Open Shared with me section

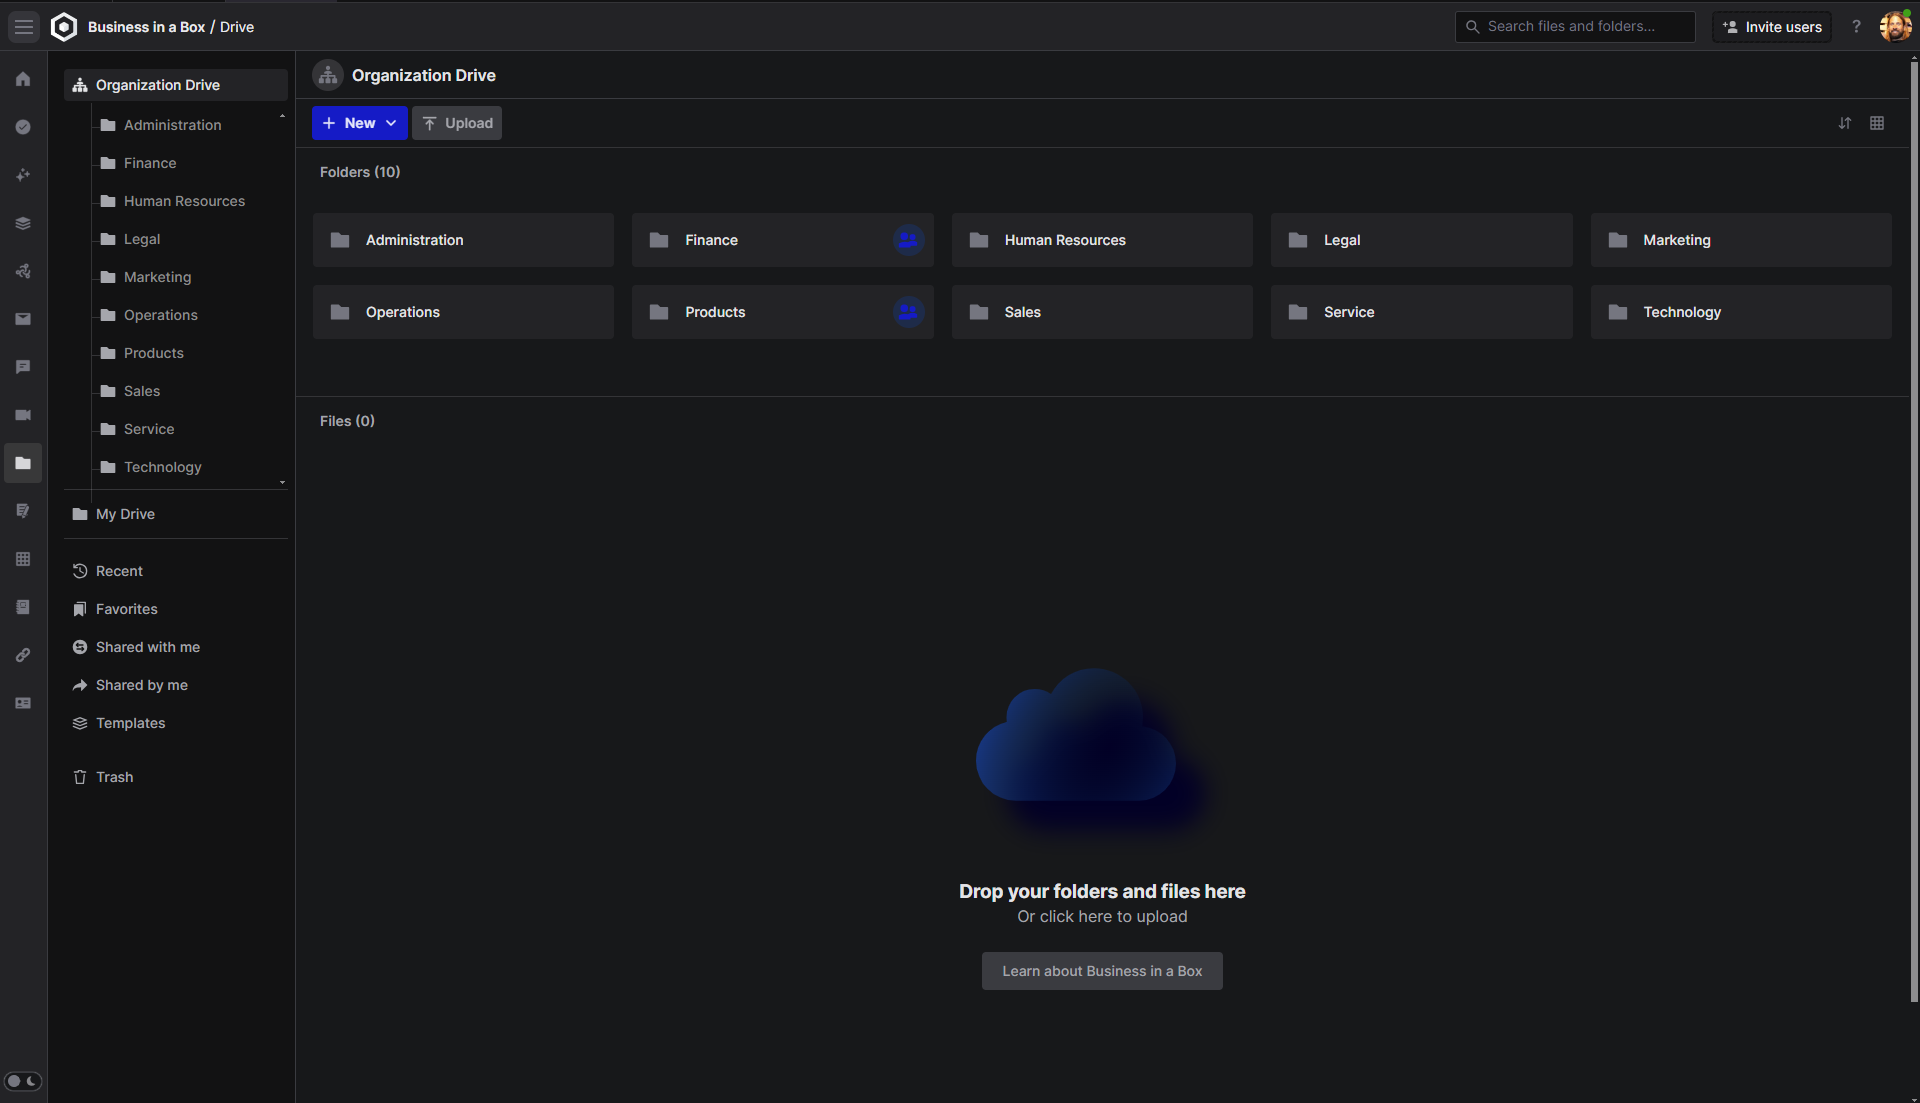(x=147, y=647)
